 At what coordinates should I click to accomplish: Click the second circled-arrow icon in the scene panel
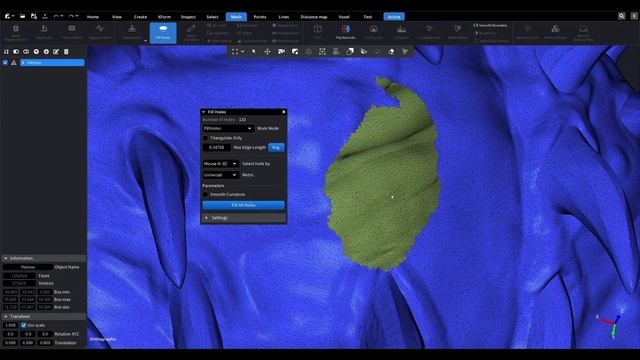[x=46, y=51]
